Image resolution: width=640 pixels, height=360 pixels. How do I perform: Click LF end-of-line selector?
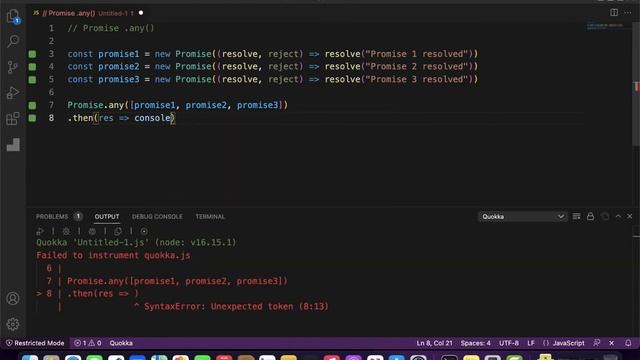tap(531, 343)
